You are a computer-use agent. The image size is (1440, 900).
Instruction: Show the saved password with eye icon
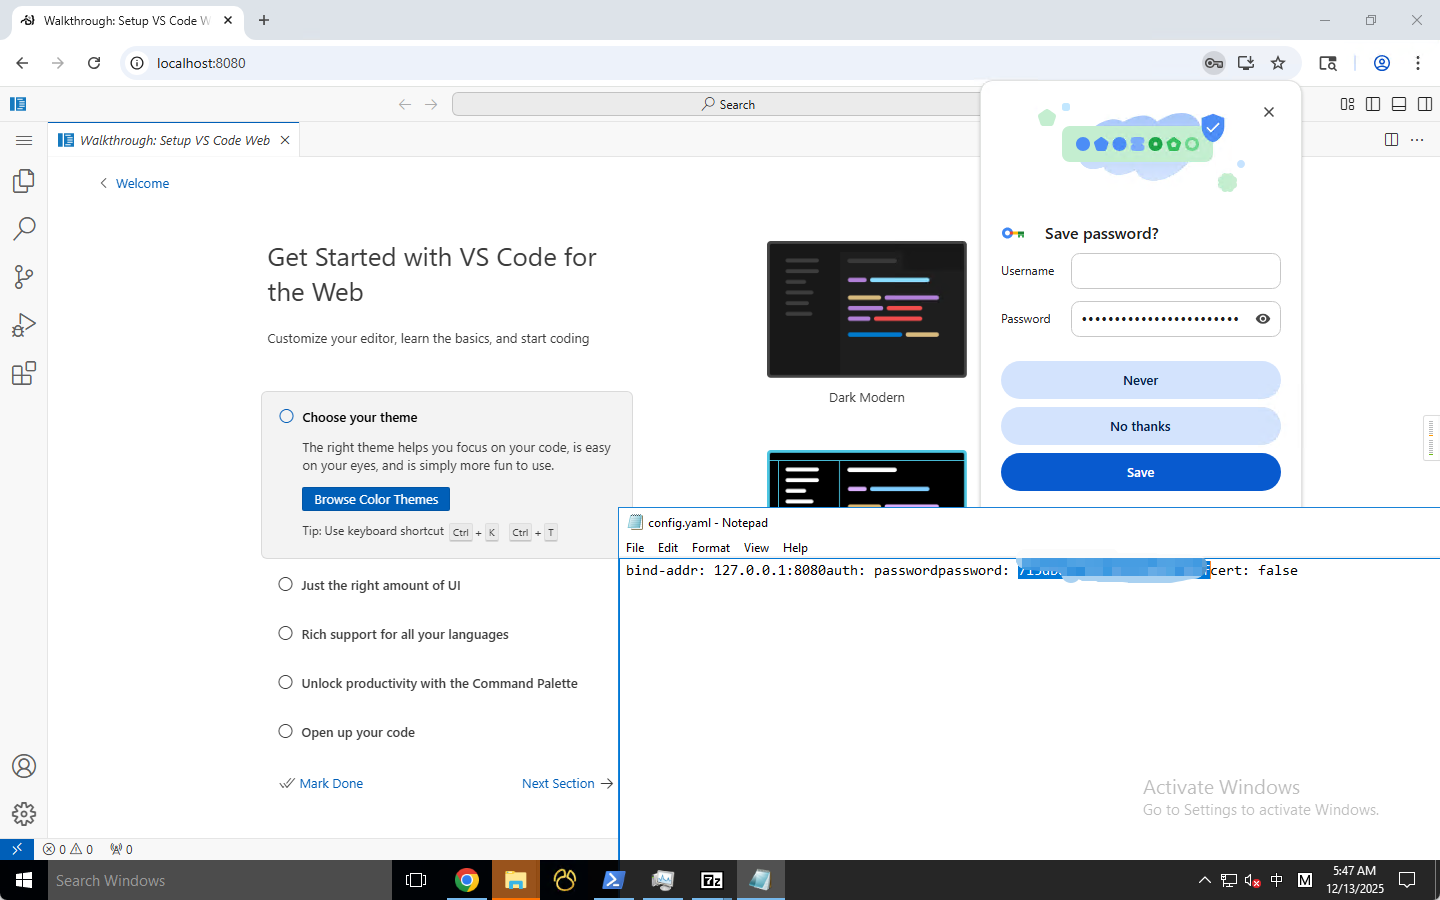pyautogui.click(x=1263, y=319)
